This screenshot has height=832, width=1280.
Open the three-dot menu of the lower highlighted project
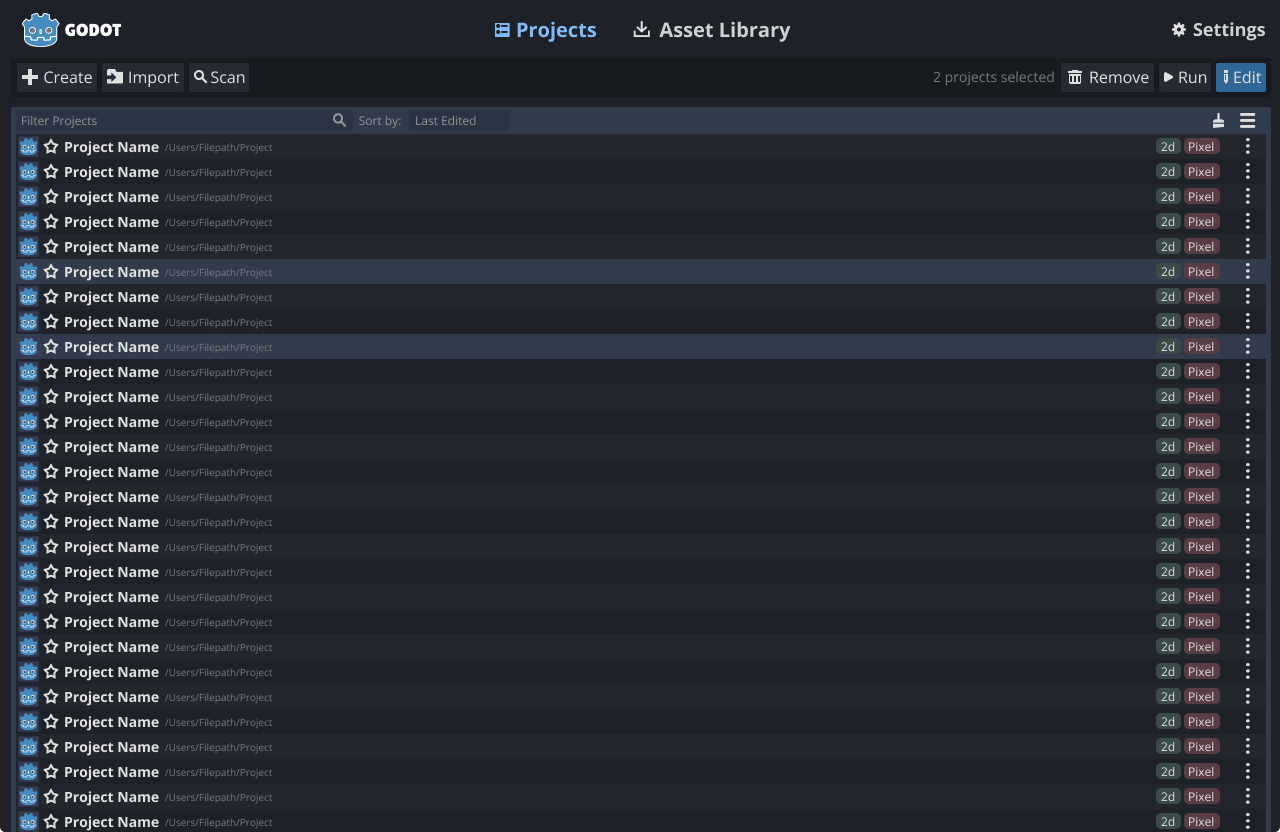click(1247, 346)
